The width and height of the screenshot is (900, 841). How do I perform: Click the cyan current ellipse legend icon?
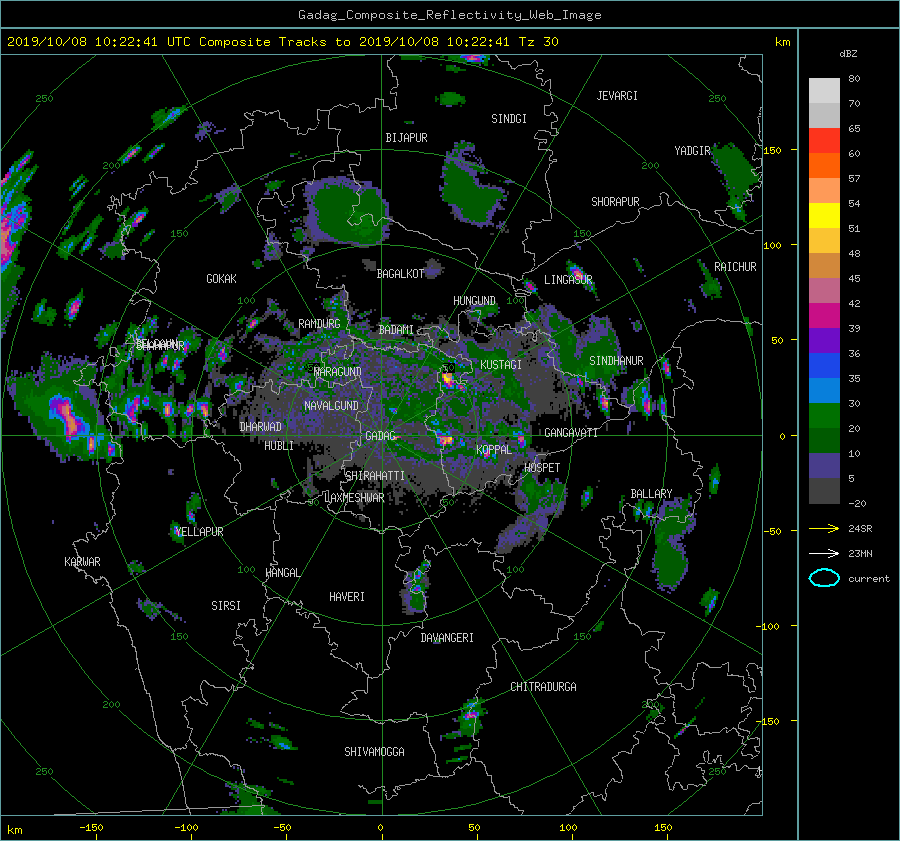click(x=824, y=578)
